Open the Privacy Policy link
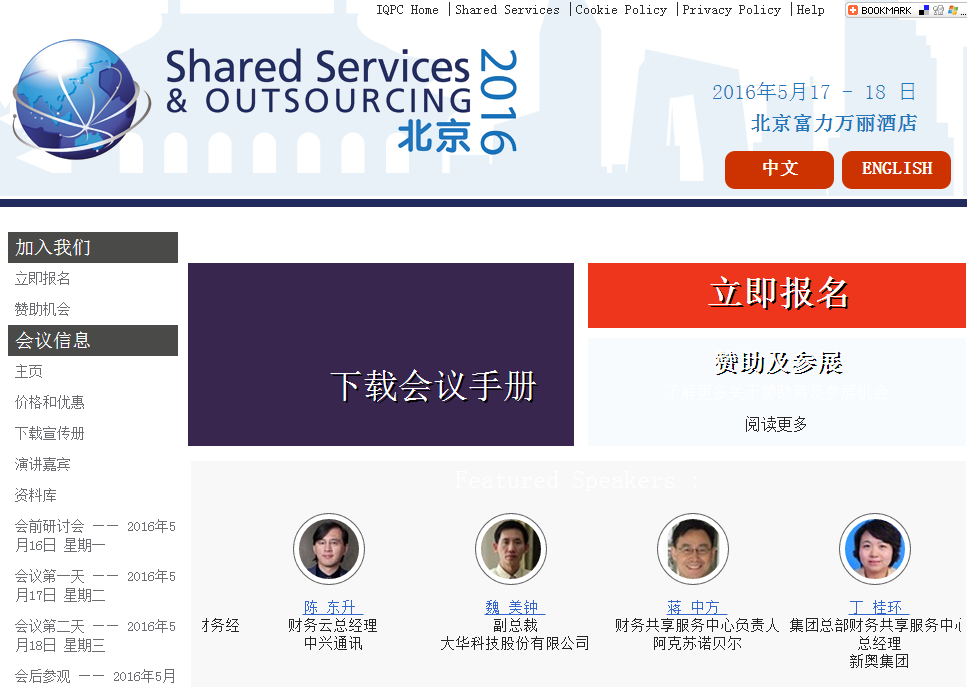This screenshot has height=687, width=967. 731,10
